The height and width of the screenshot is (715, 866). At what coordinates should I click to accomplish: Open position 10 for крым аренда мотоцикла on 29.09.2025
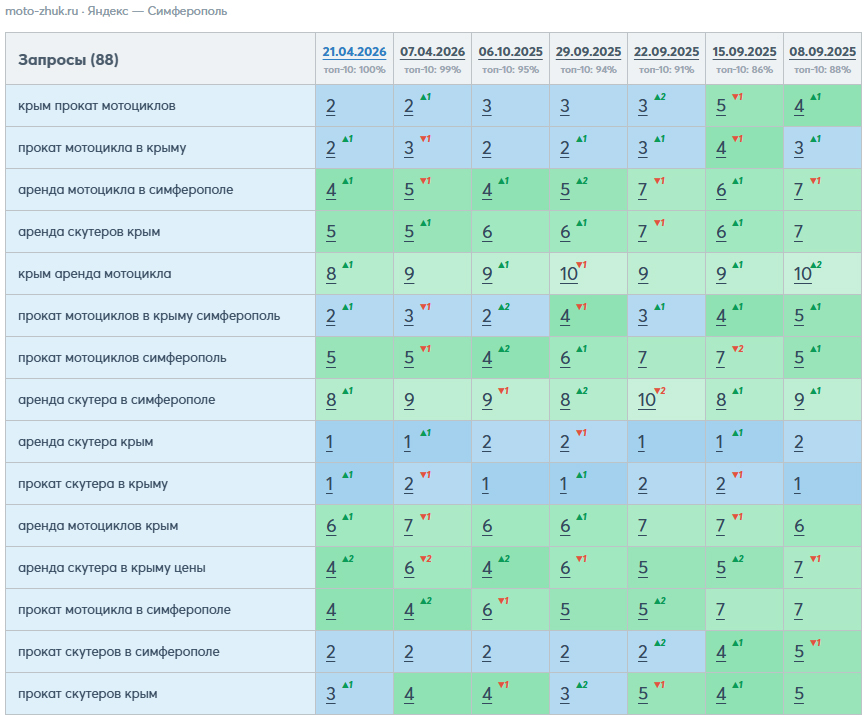click(568, 274)
